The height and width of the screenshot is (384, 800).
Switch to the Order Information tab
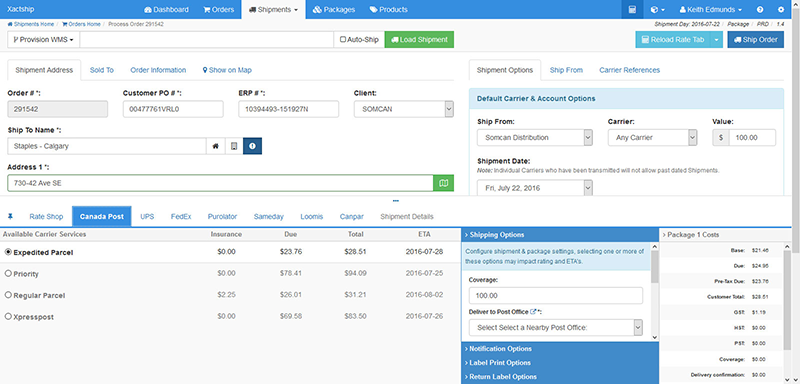(x=158, y=70)
